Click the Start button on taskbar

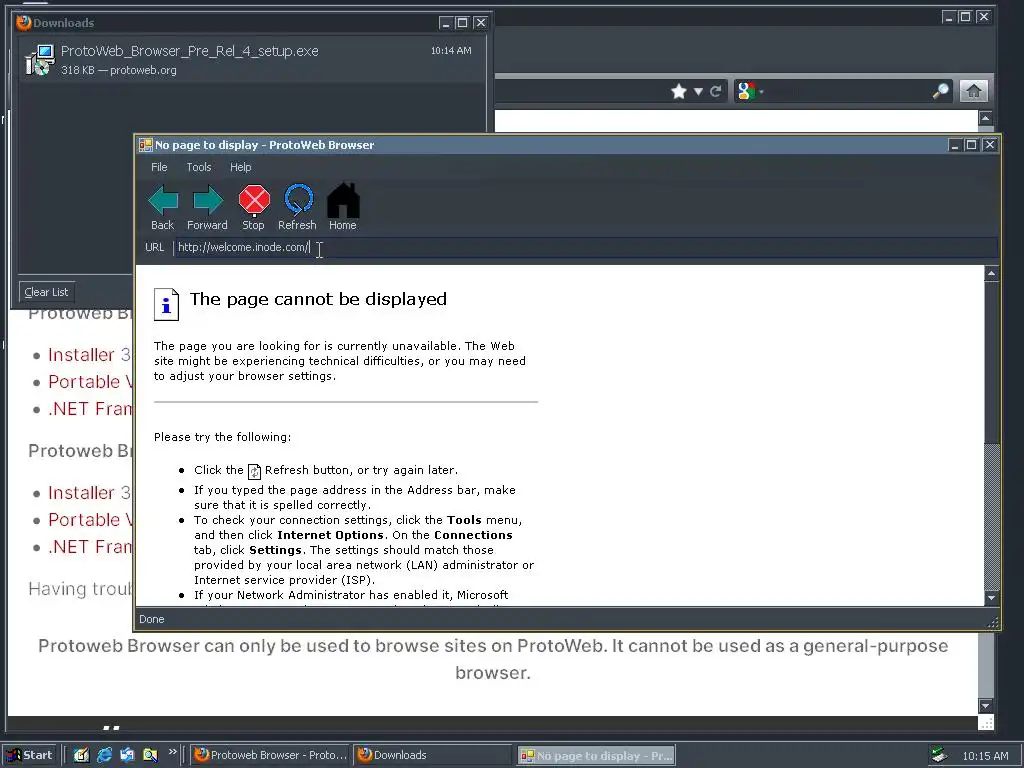tap(30, 755)
